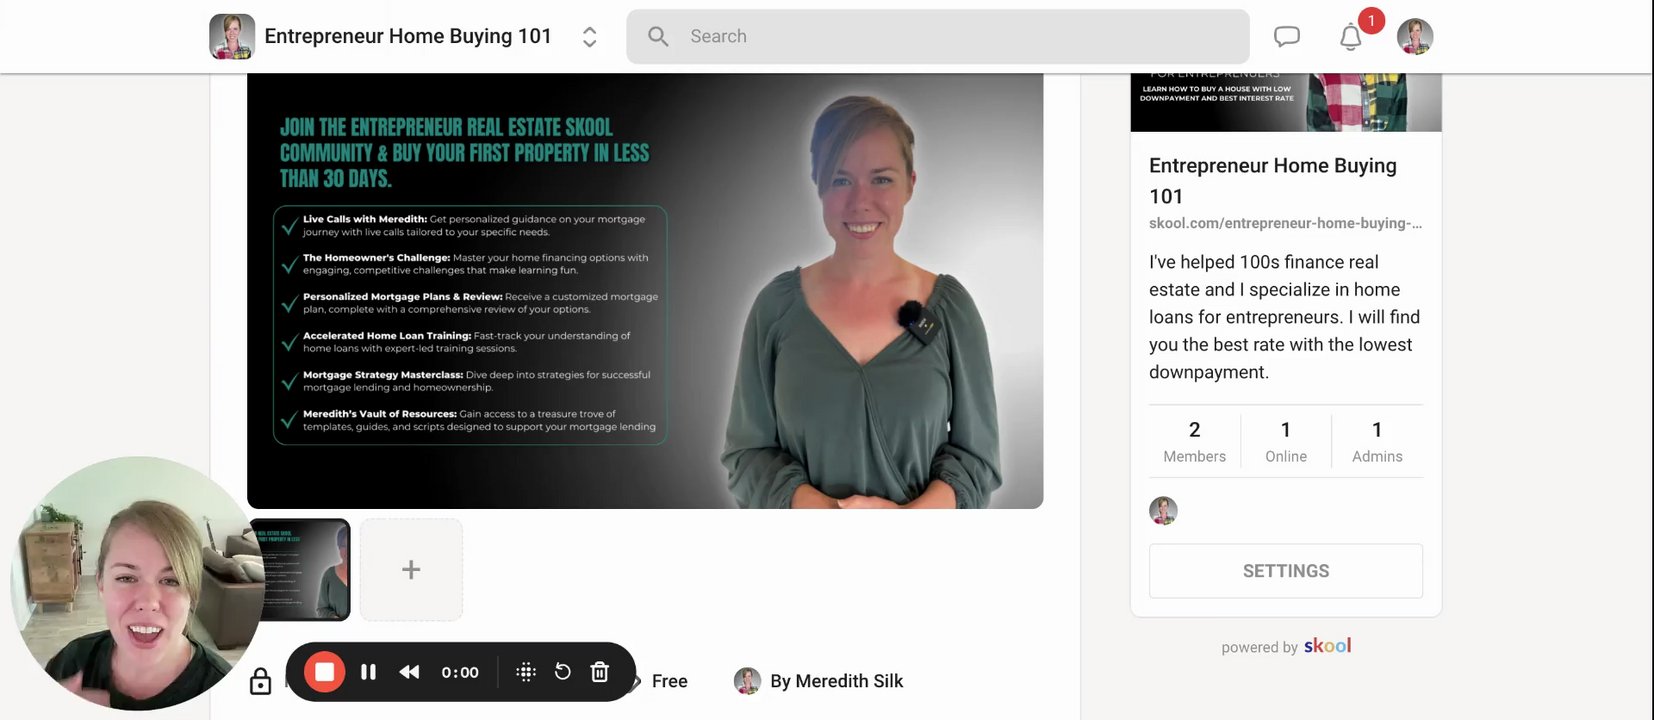Click the group description text in sidebar

pos(1285,317)
